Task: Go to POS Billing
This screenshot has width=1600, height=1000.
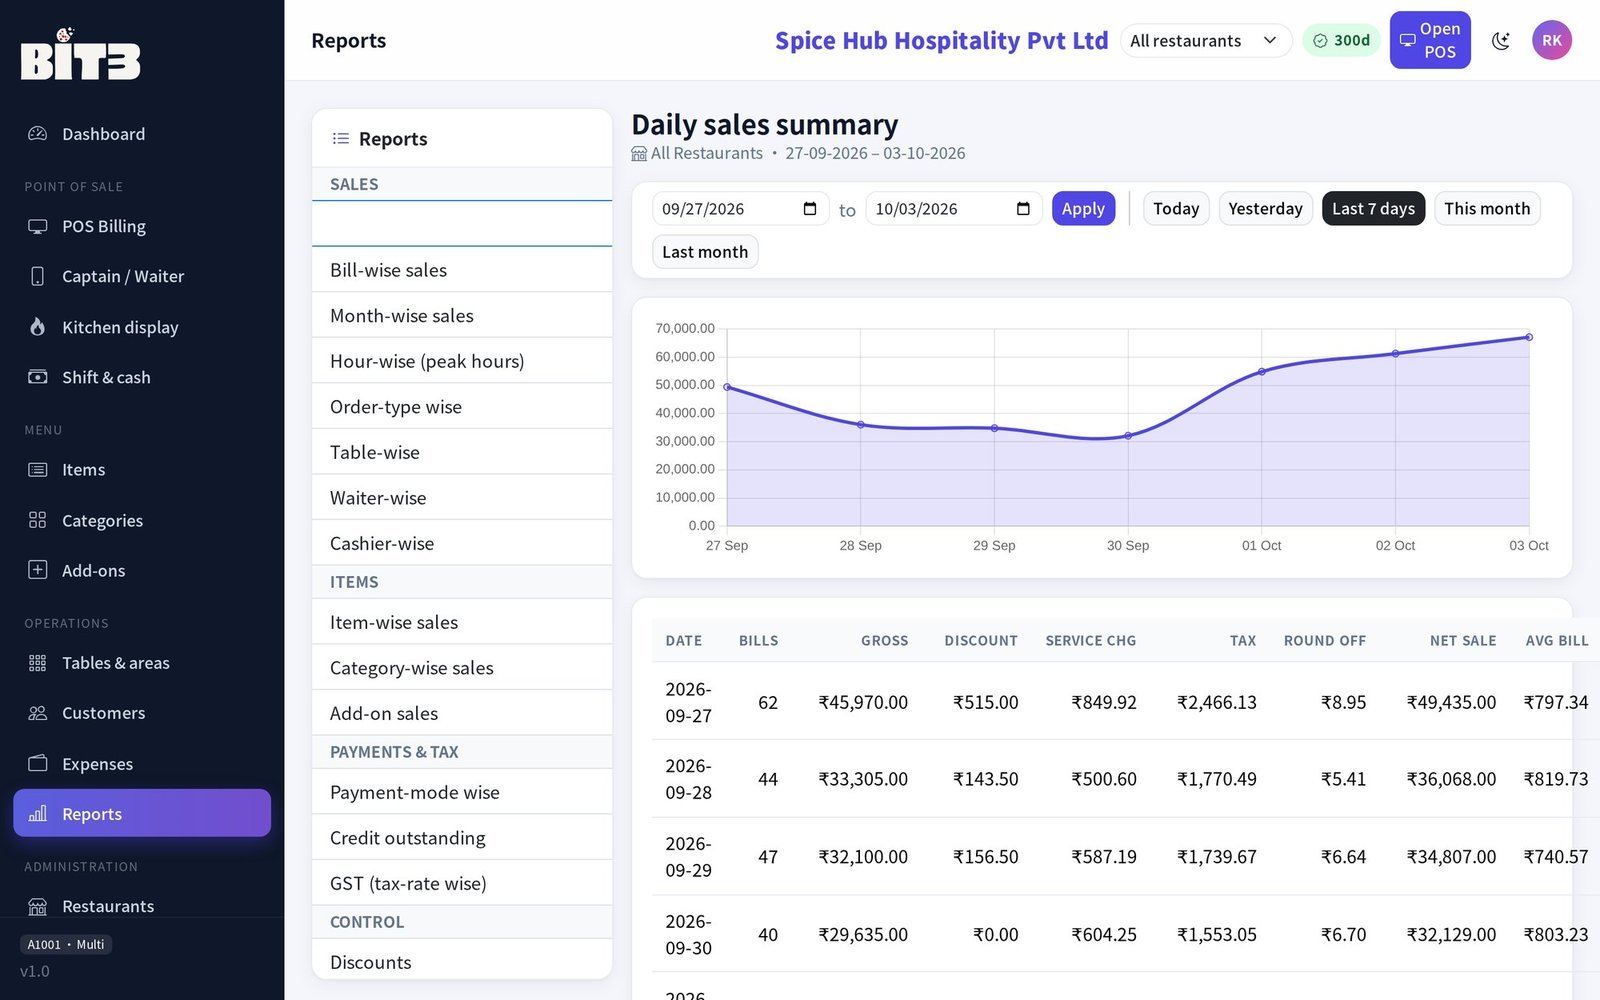Action: (x=142, y=226)
